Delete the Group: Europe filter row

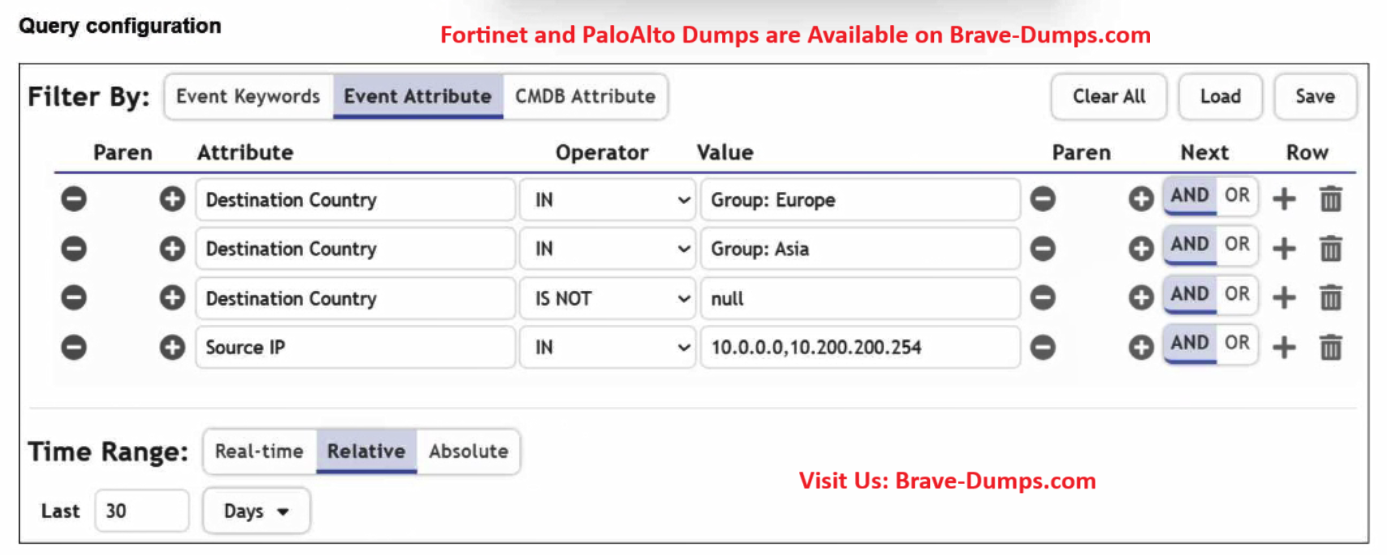(x=1330, y=200)
